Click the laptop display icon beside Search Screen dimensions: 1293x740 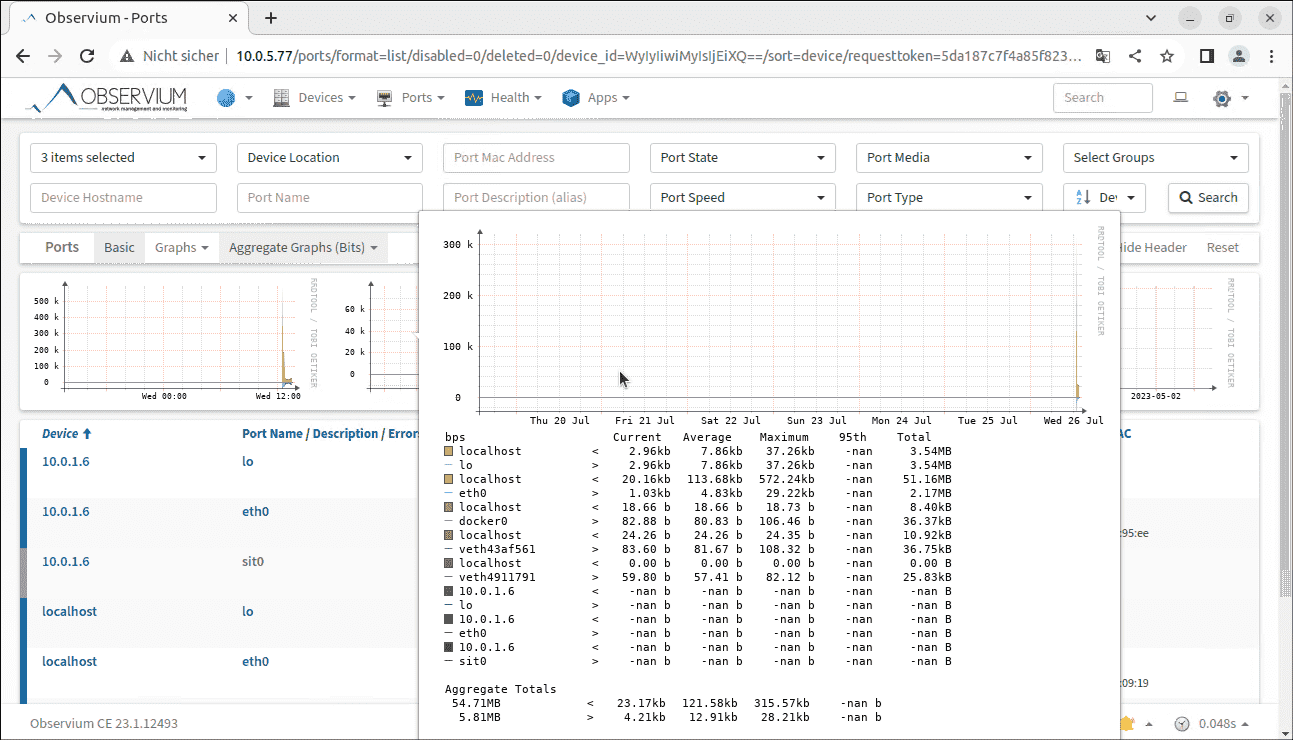point(1180,97)
